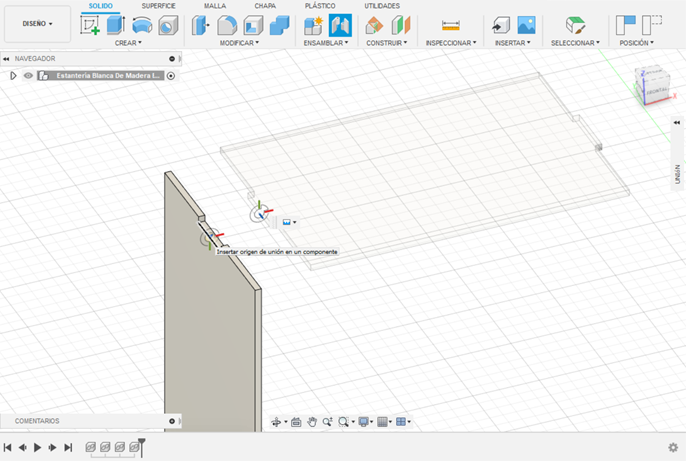Select the Create Sketch tool
The image size is (686, 461).
(90, 25)
